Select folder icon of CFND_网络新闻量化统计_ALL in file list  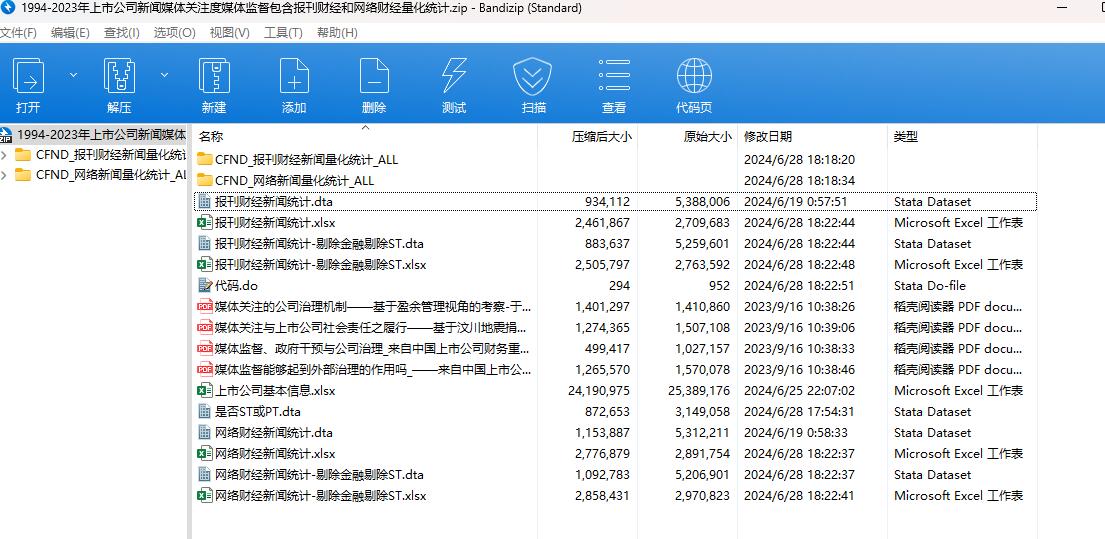pyautogui.click(x=204, y=180)
